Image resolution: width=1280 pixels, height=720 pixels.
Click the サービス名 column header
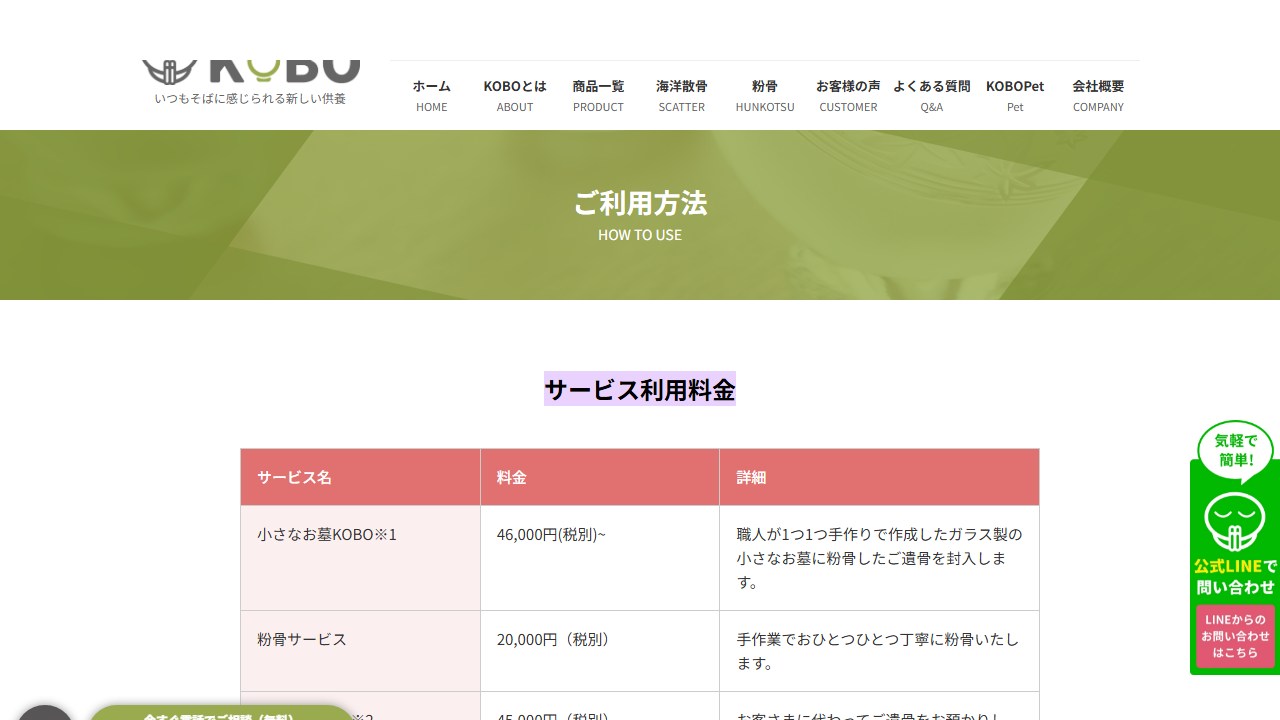pos(360,477)
